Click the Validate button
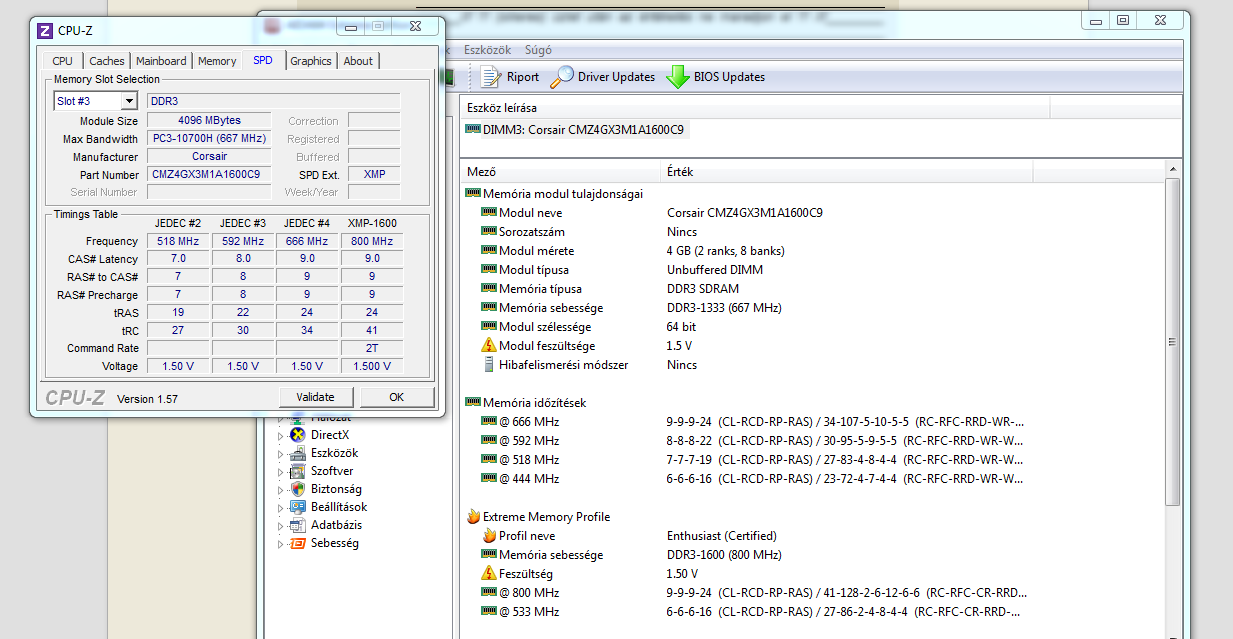Image resolution: width=1233 pixels, height=639 pixels. click(x=316, y=397)
